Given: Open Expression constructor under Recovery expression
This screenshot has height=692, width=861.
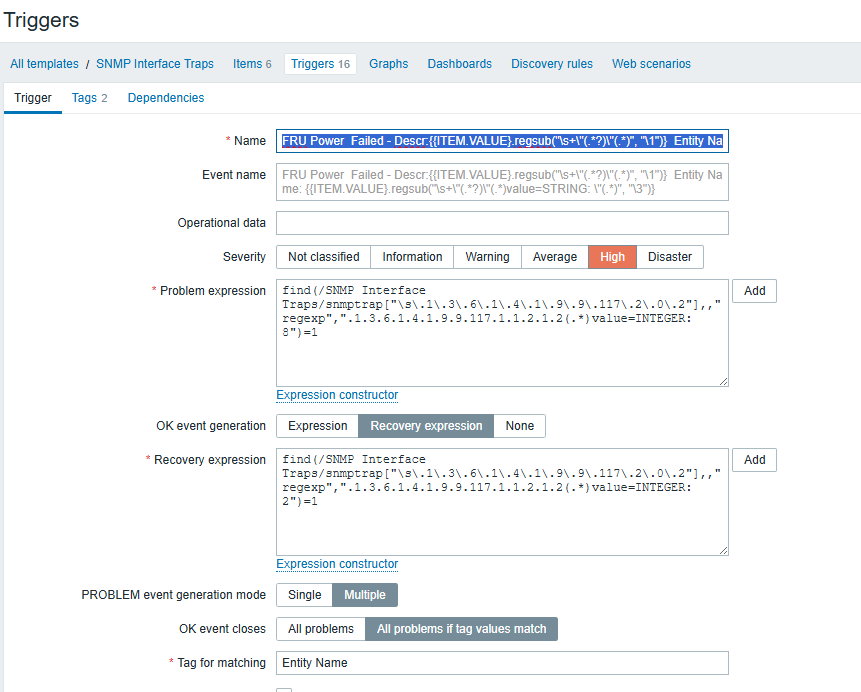Looking at the screenshot, I should coord(337,564).
